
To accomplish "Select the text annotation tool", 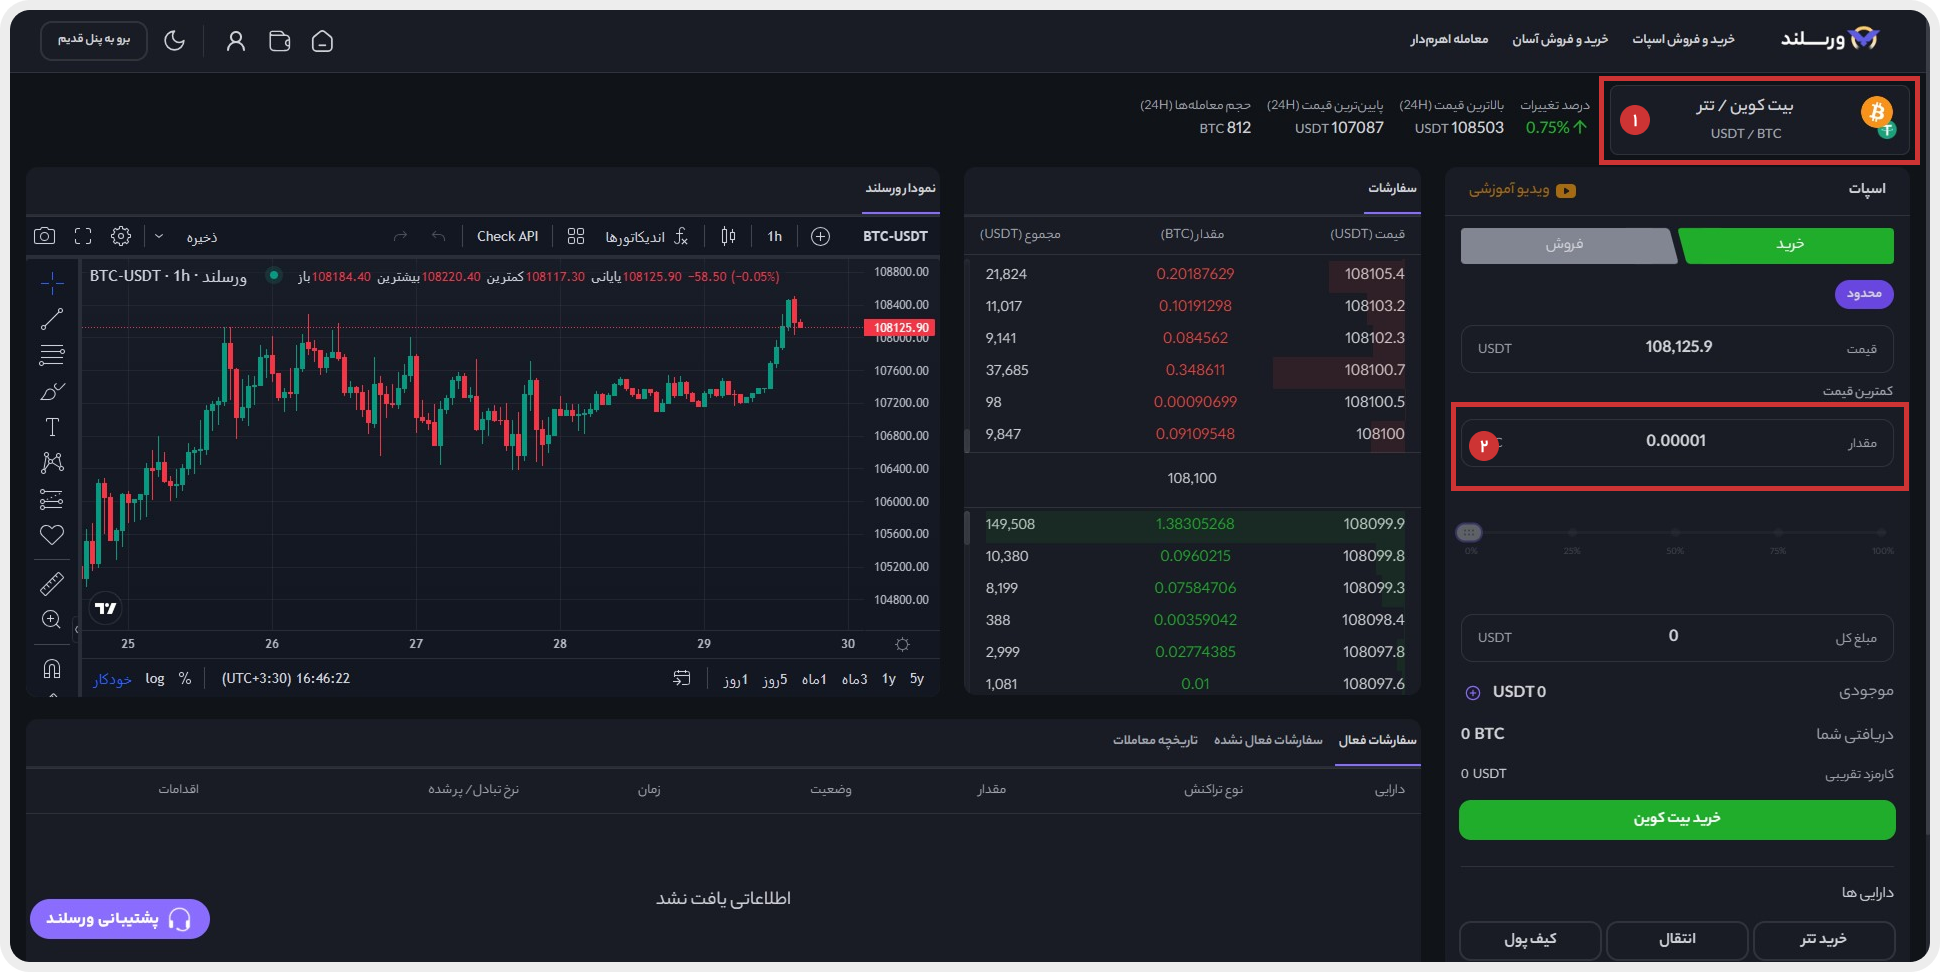I will pos(52,427).
